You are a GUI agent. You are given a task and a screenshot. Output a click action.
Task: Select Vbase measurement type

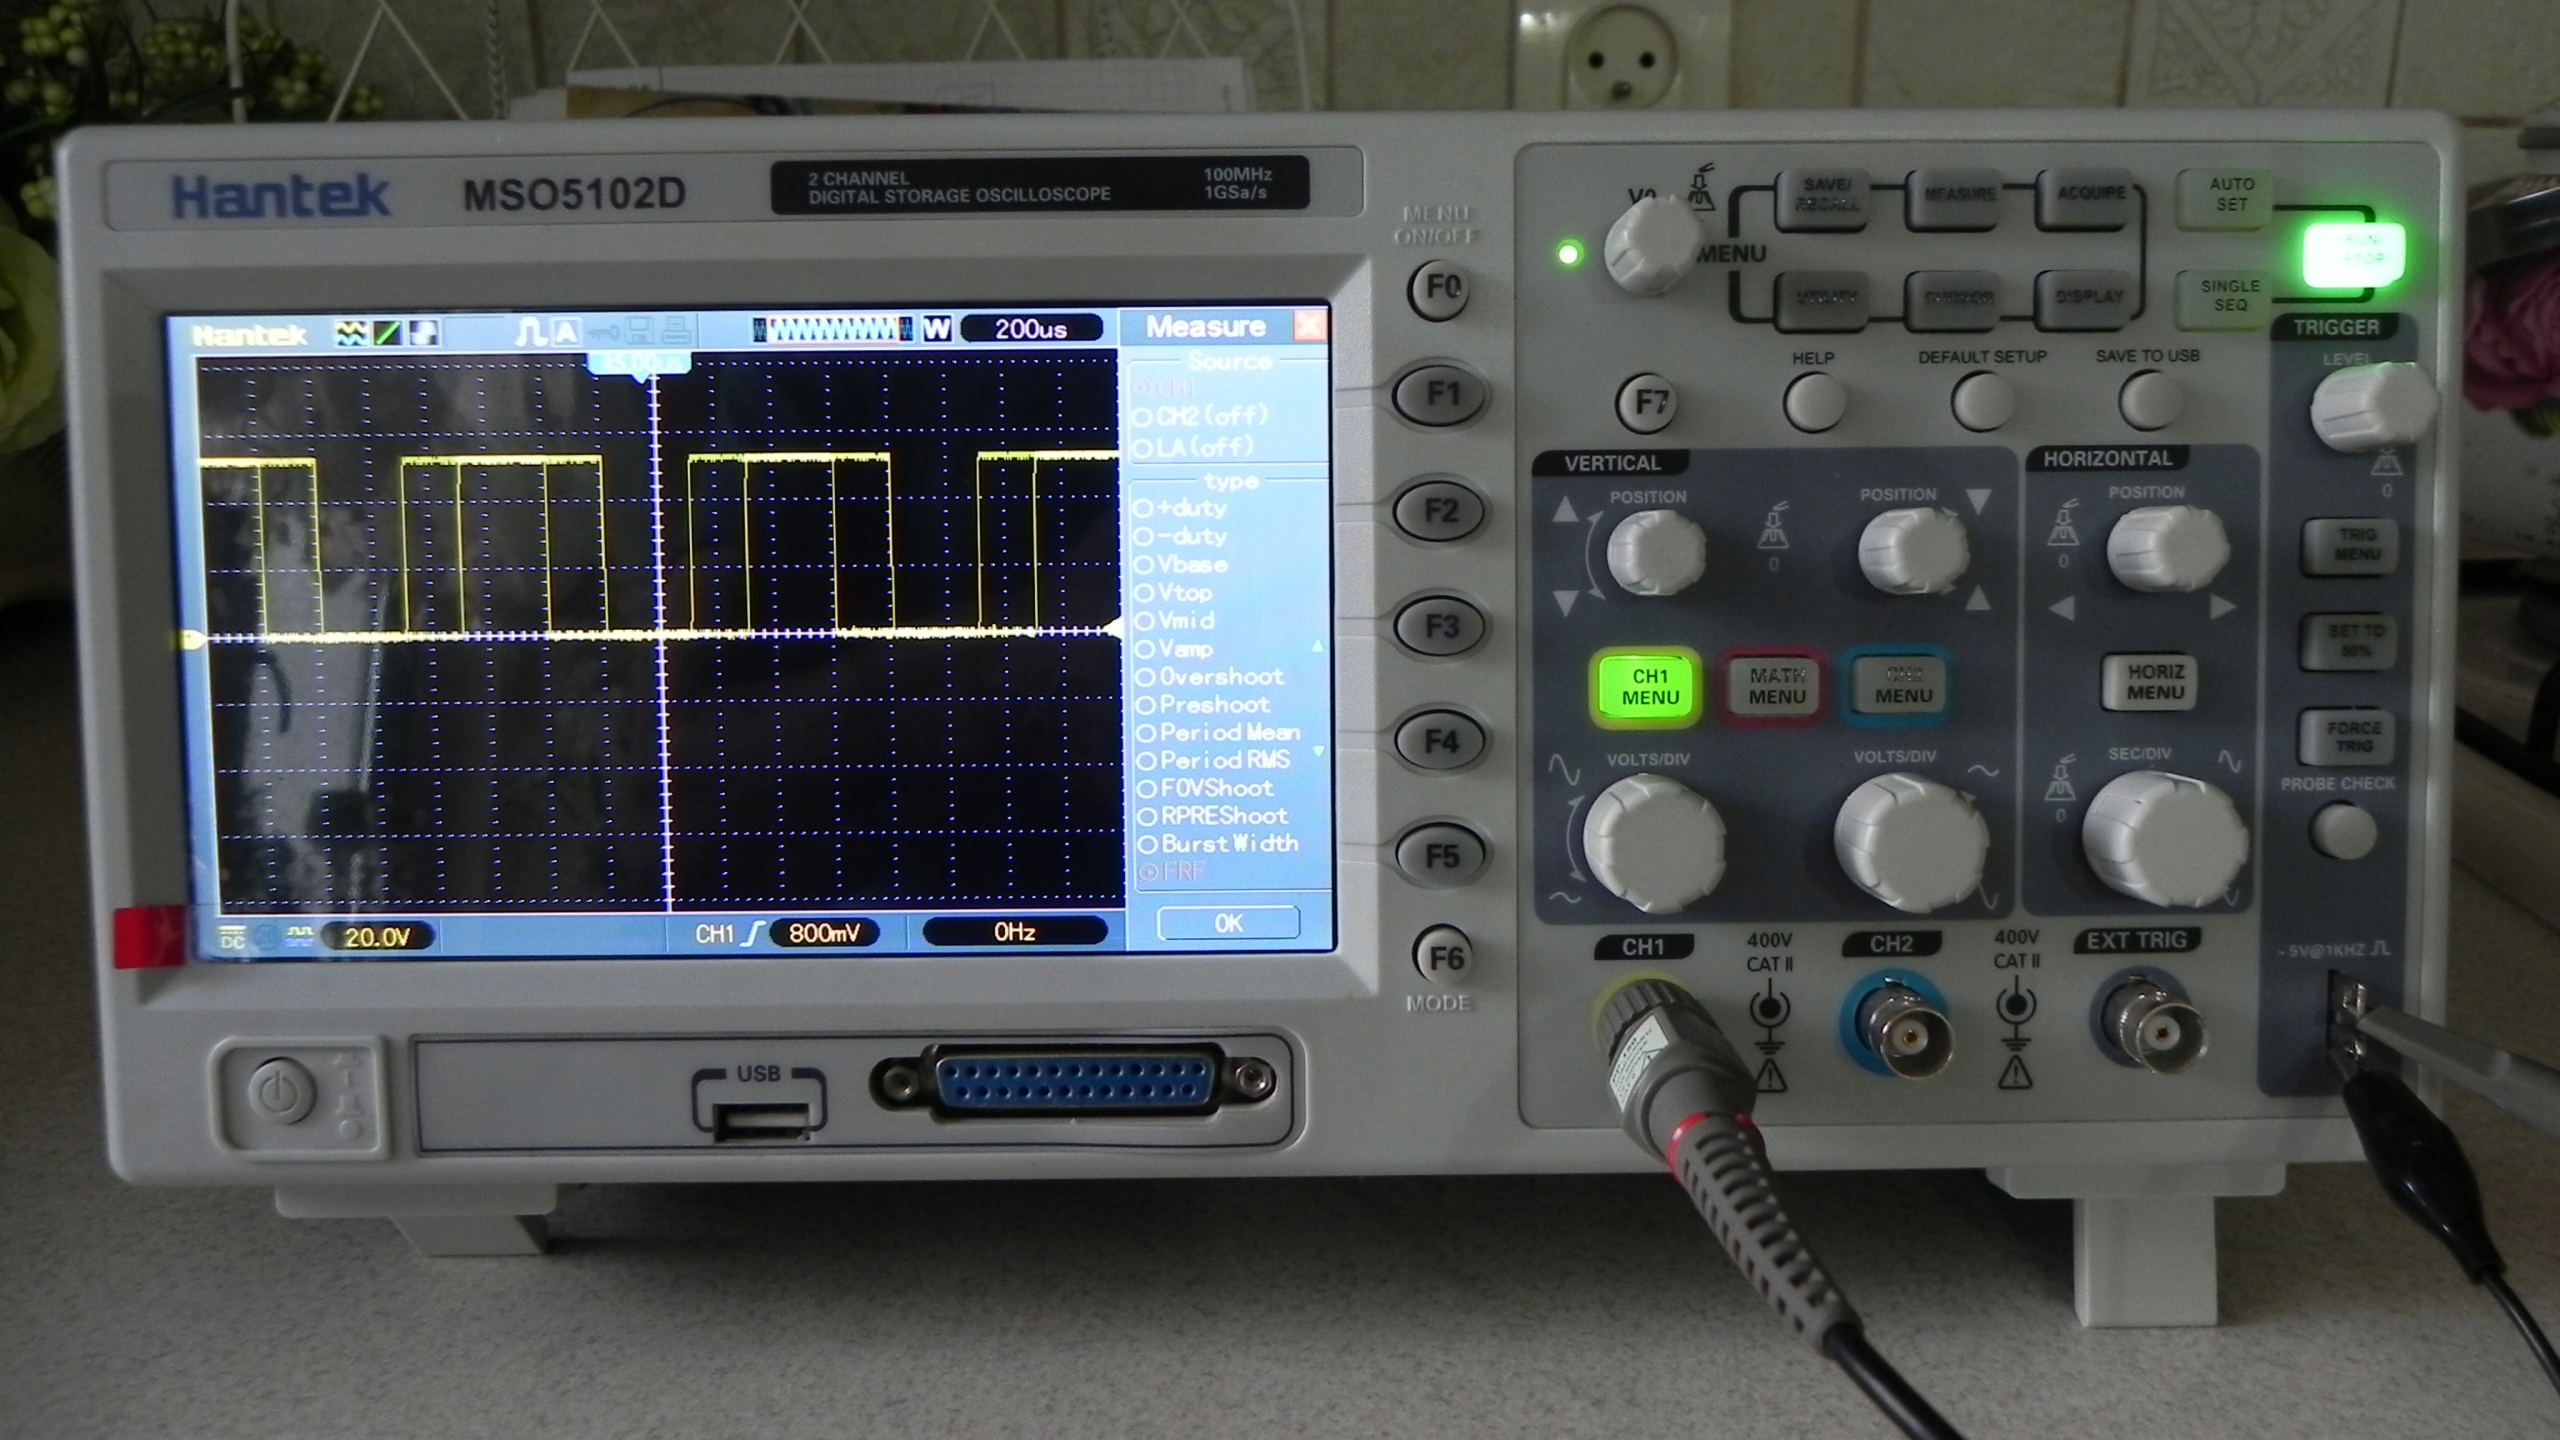[1181, 564]
